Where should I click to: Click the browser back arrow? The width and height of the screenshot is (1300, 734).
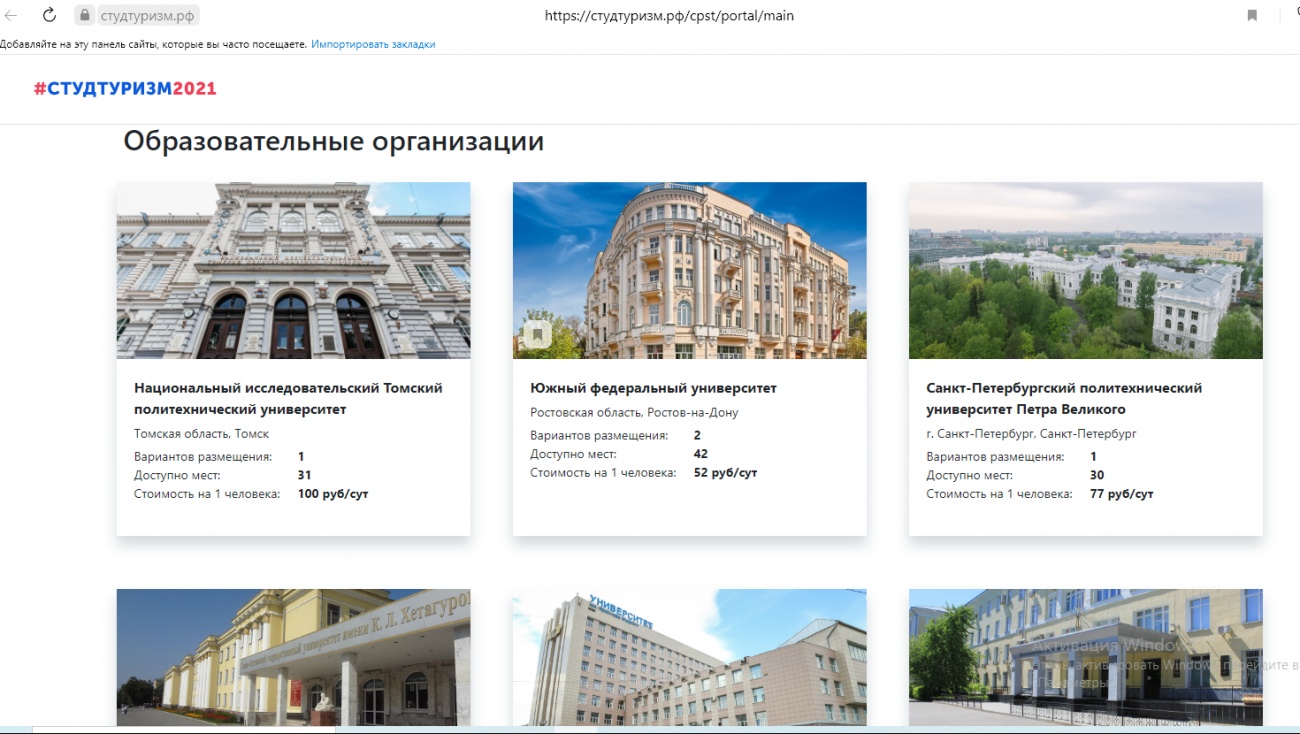tap(11, 16)
